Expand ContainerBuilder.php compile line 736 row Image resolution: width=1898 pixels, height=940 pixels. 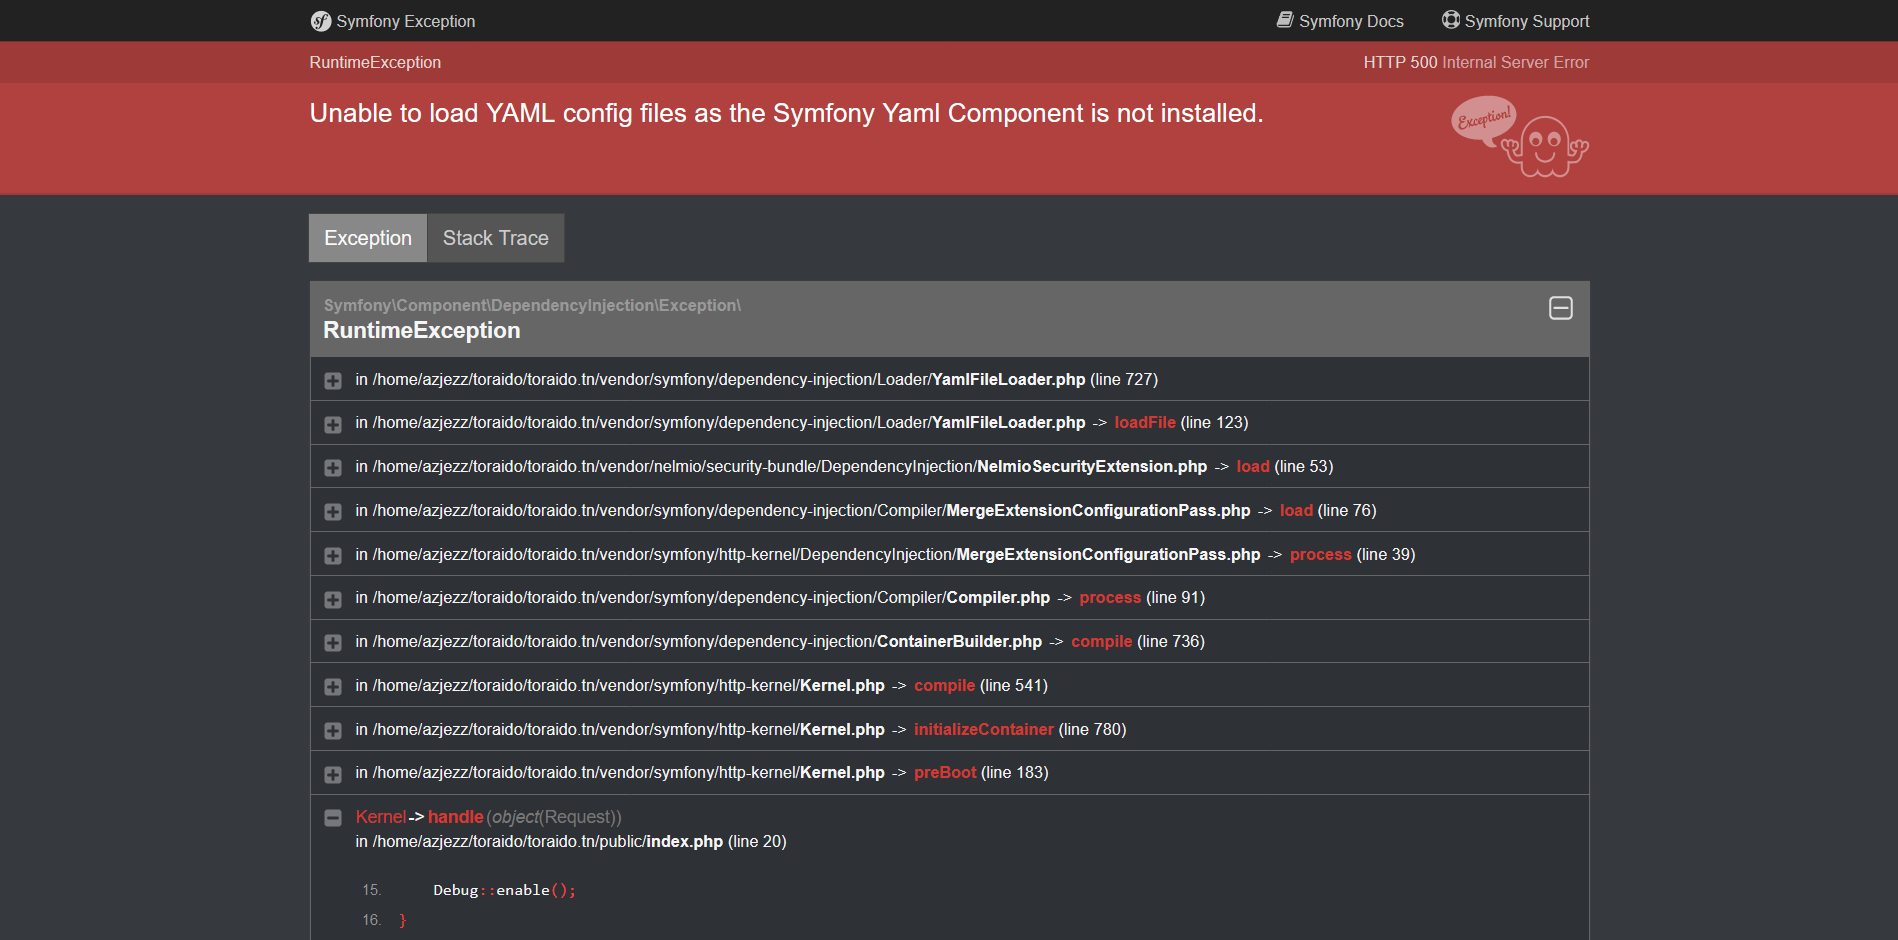[x=333, y=643]
